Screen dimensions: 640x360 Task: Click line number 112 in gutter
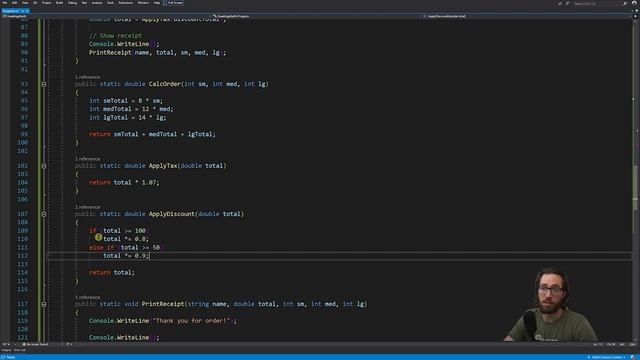click(x=22, y=256)
